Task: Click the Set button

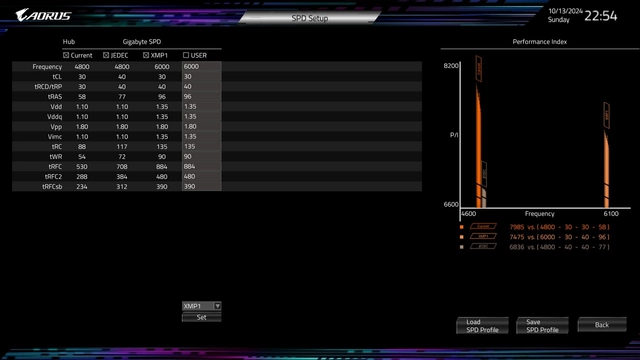Action: coord(202,317)
